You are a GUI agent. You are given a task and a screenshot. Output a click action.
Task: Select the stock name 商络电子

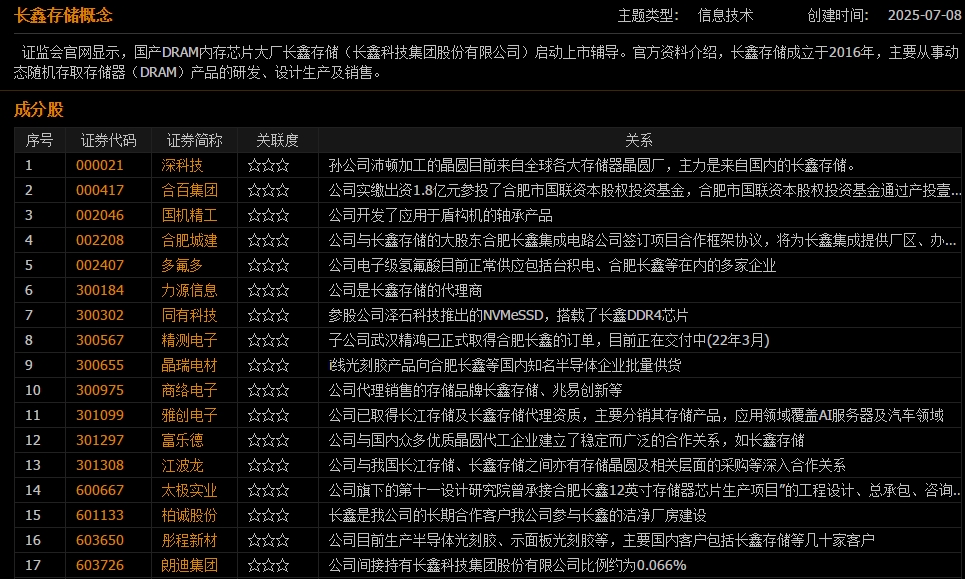pos(189,390)
